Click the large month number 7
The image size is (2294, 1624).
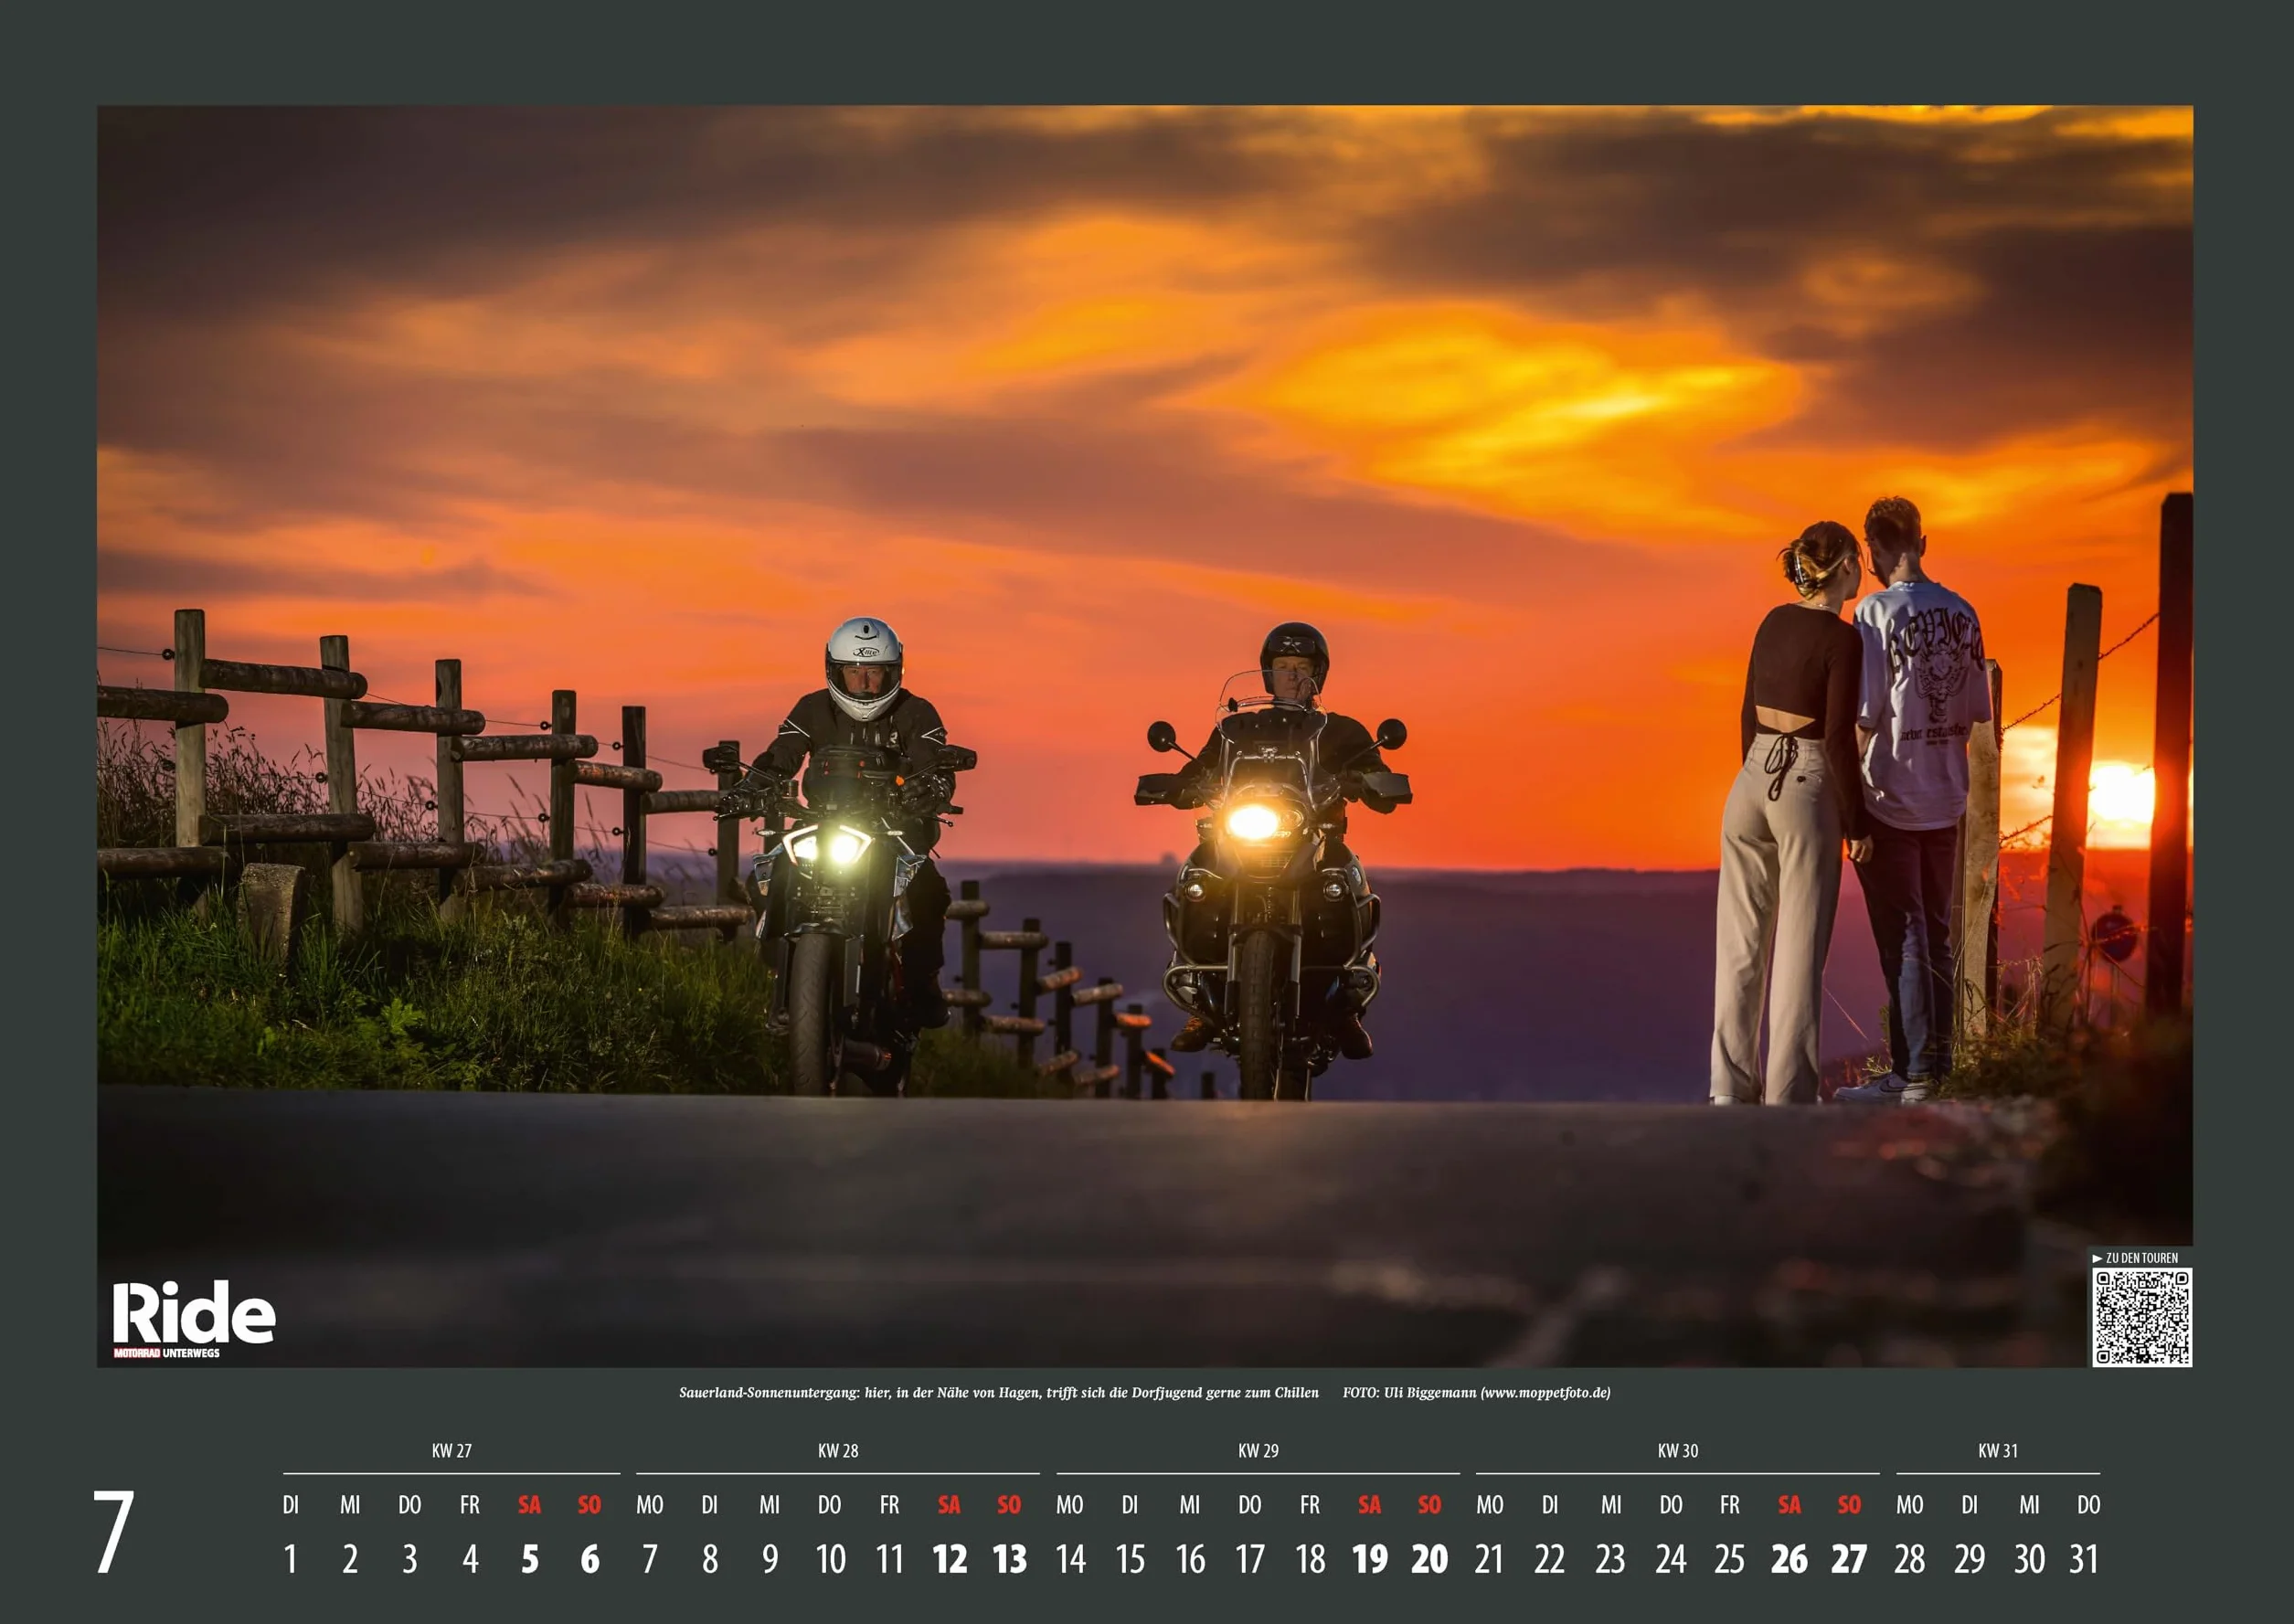point(114,1533)
